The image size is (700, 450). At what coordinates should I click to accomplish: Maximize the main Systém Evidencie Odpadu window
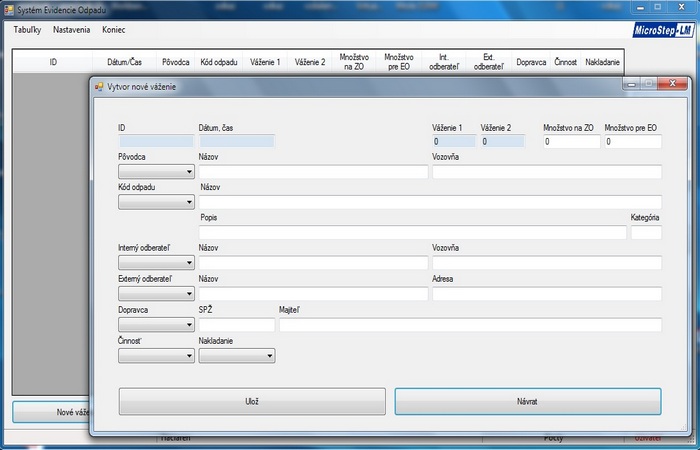[x=658, y=8]
